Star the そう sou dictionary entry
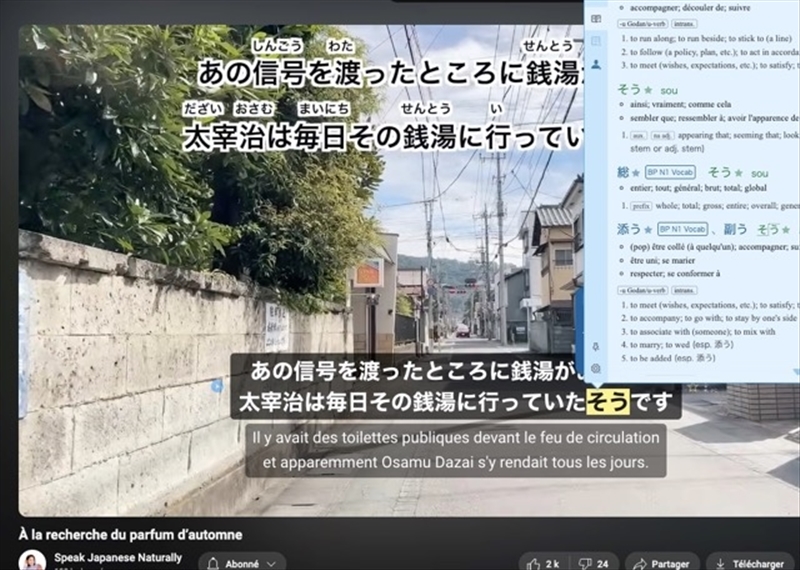Image resolution: width=800 pixels, height=570 pixels. pos(648,89)
